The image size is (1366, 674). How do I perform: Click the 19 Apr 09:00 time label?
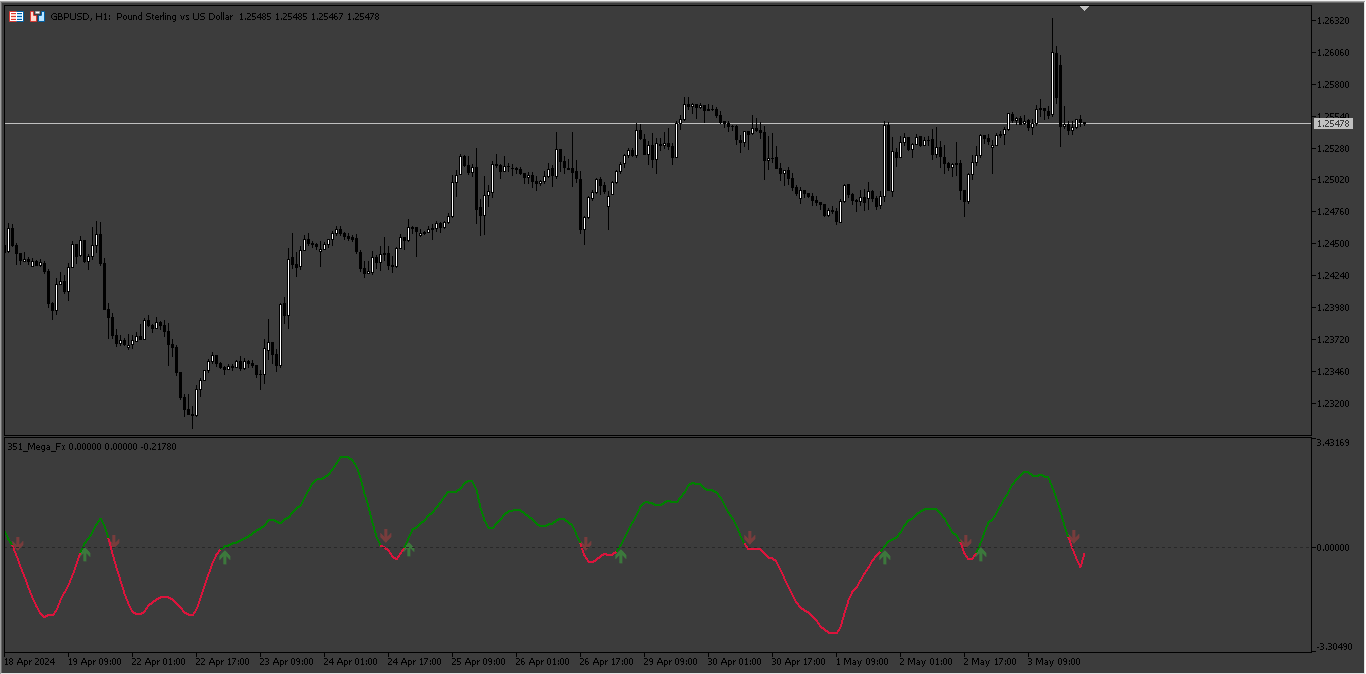tap(95, 662)
